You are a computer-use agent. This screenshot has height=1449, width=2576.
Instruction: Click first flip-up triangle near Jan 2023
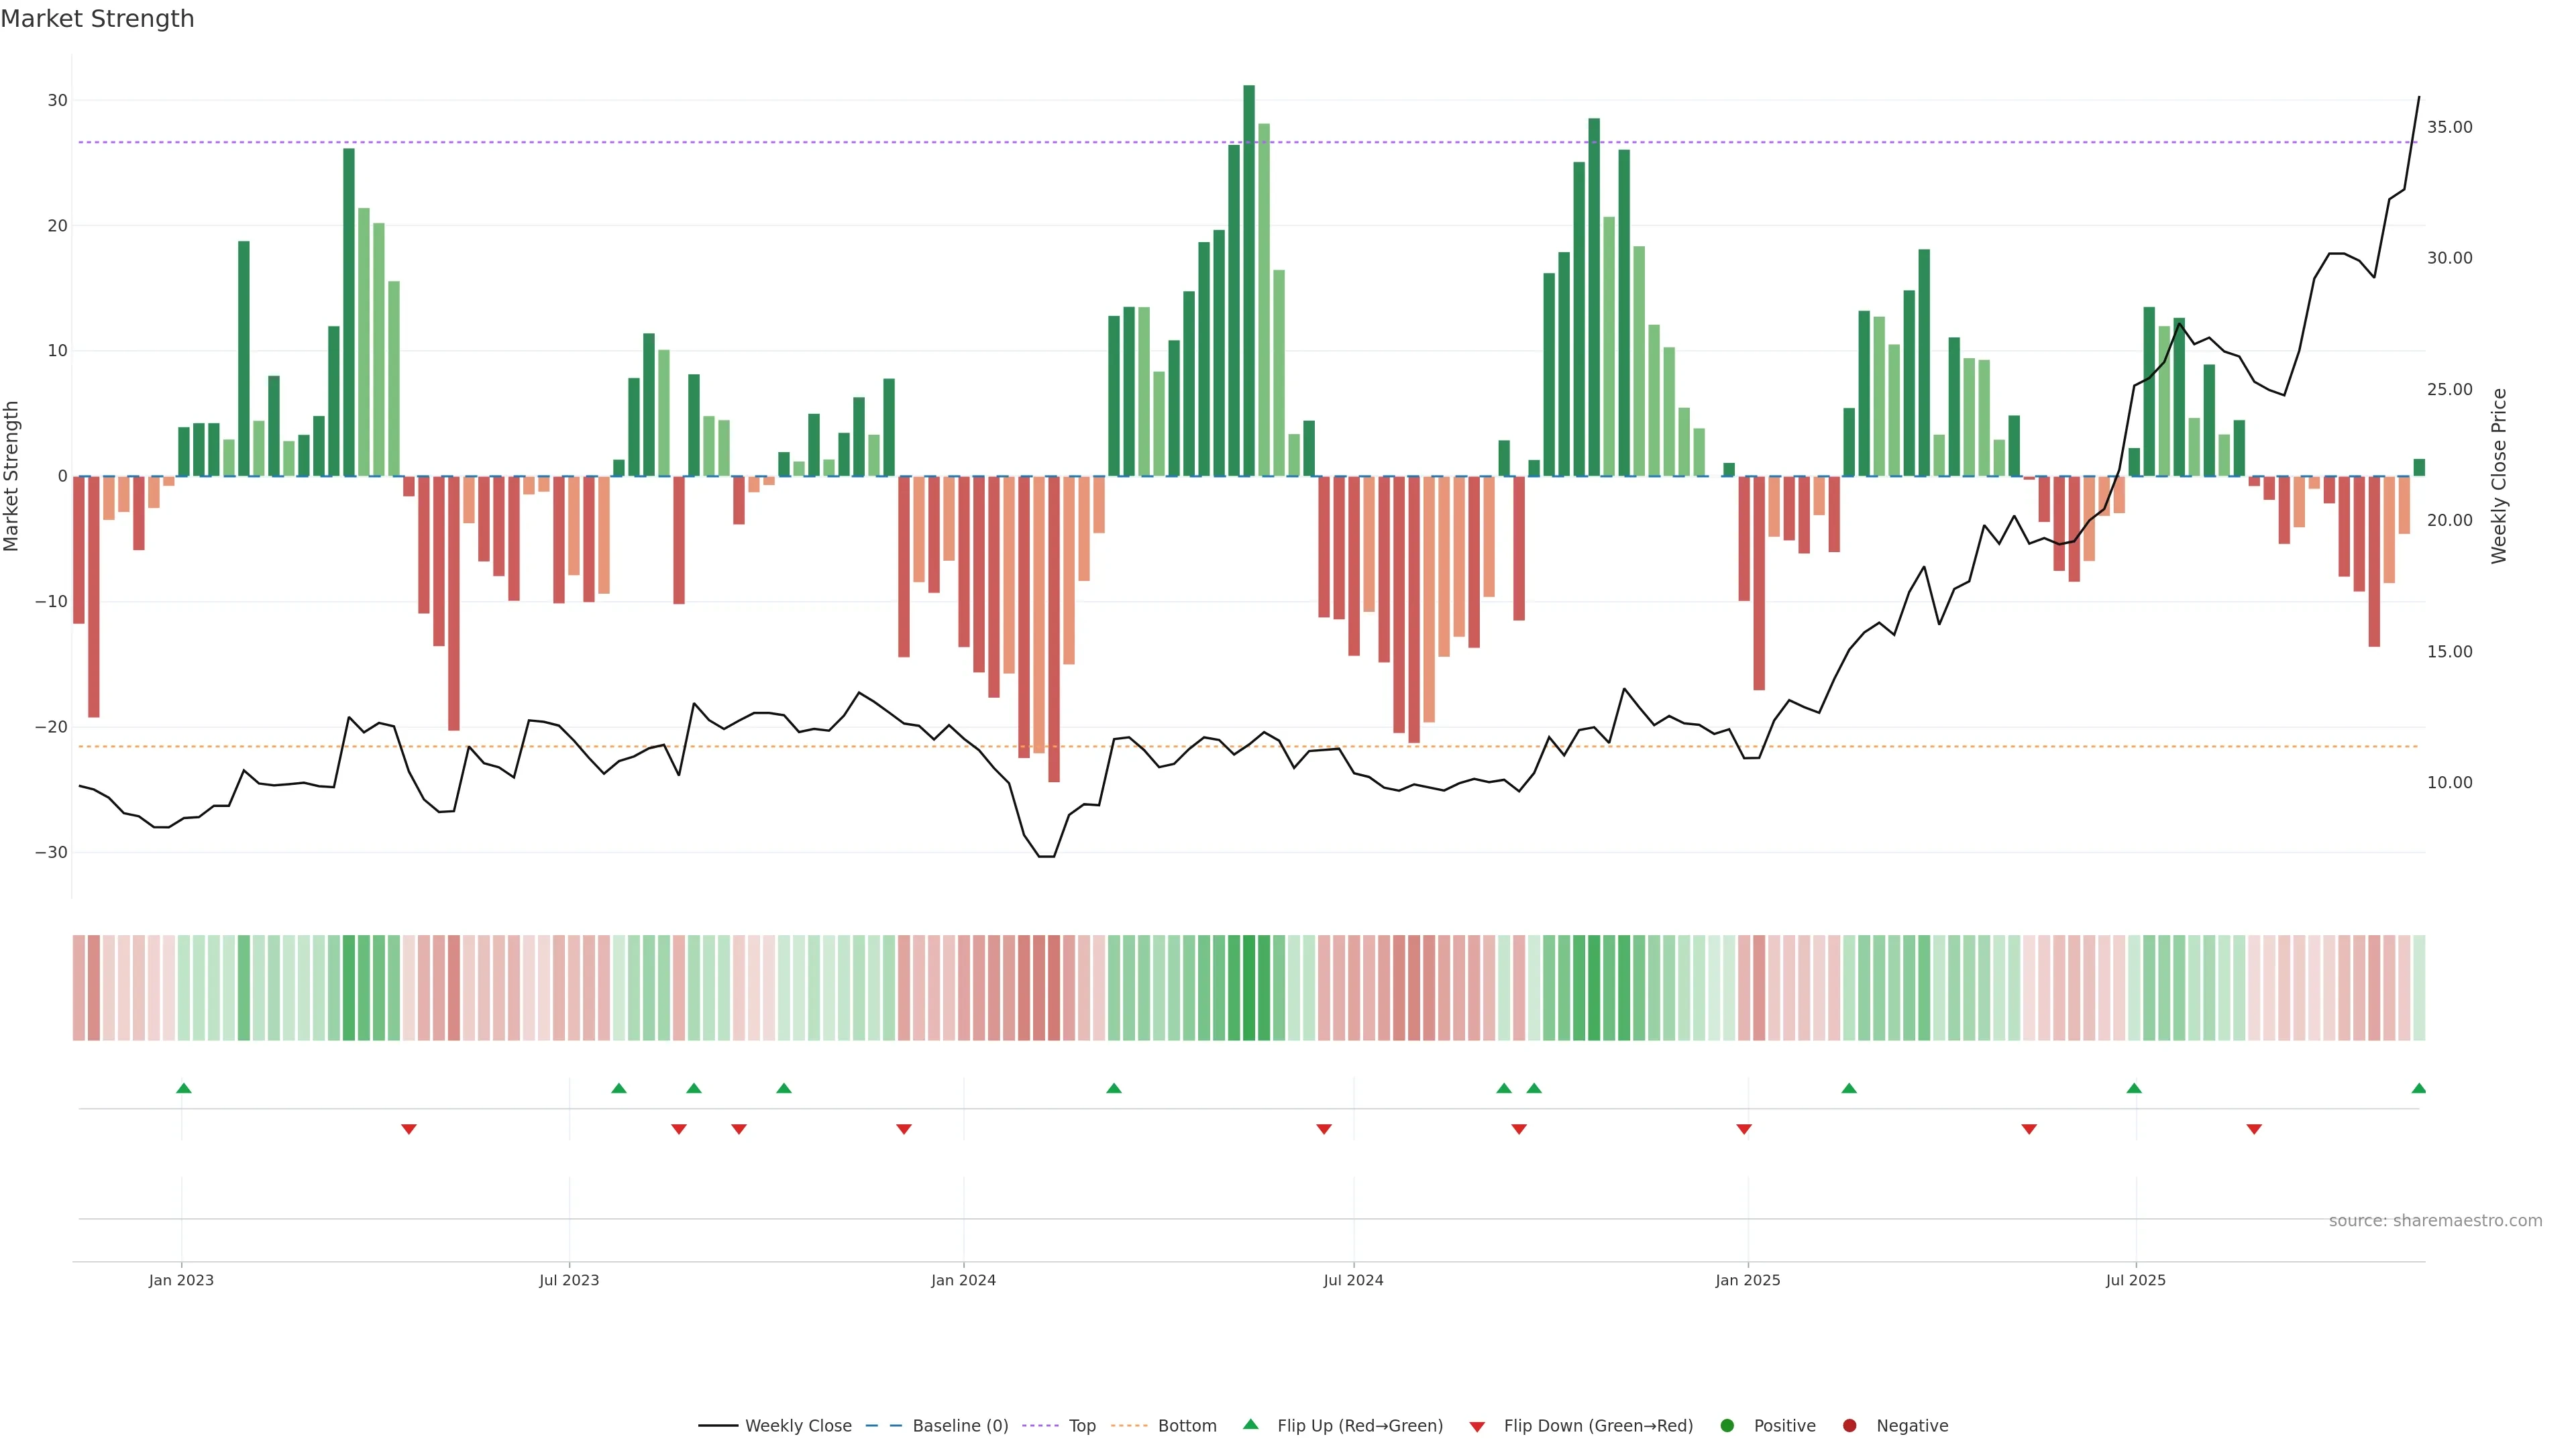point(184,1088)
